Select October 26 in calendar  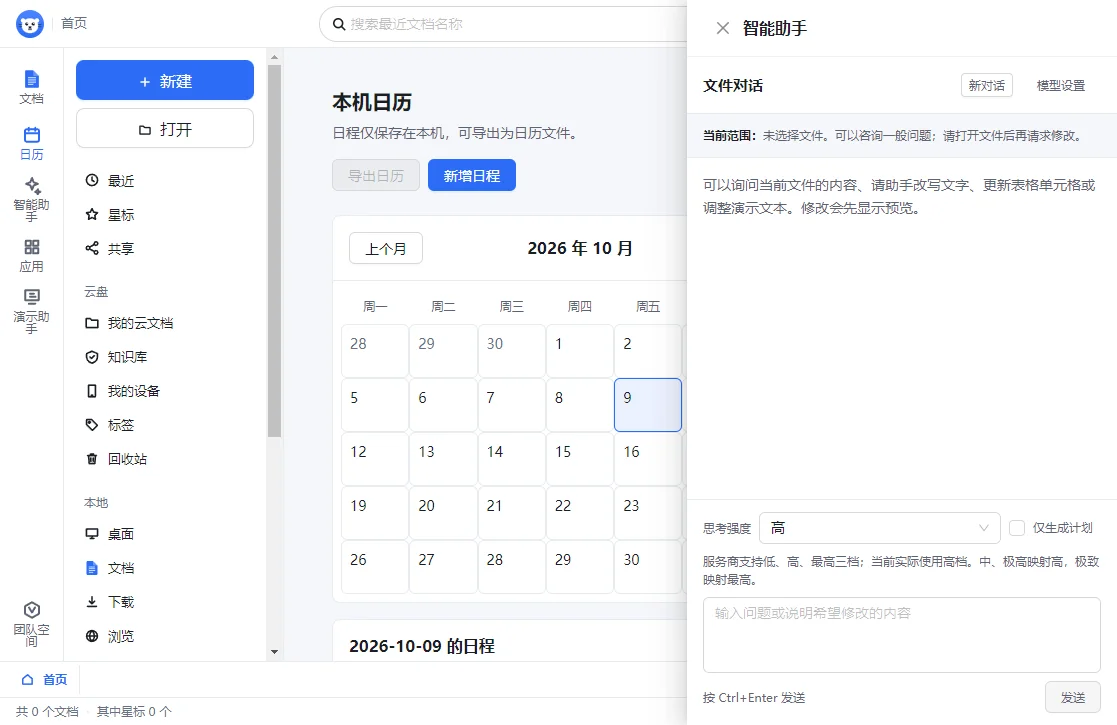(x=375, y=568)
